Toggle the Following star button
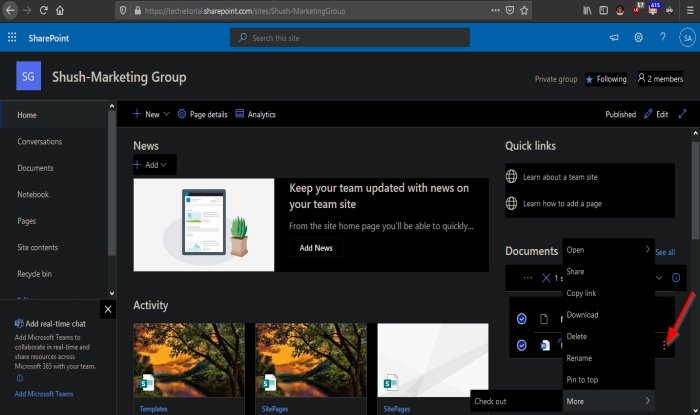This screenshot has width=700, height=415. (x=606, y=79)
